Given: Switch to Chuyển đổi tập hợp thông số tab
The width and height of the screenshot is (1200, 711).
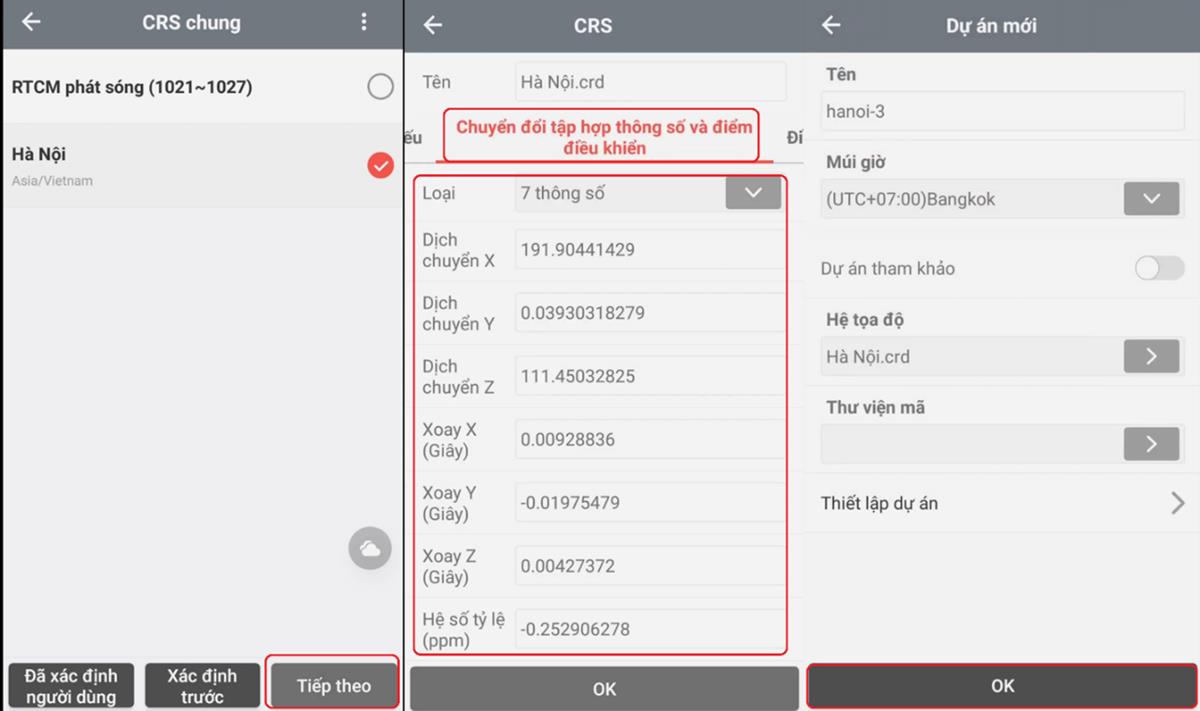Looking at the screenshot, I should tap(600, 136).
